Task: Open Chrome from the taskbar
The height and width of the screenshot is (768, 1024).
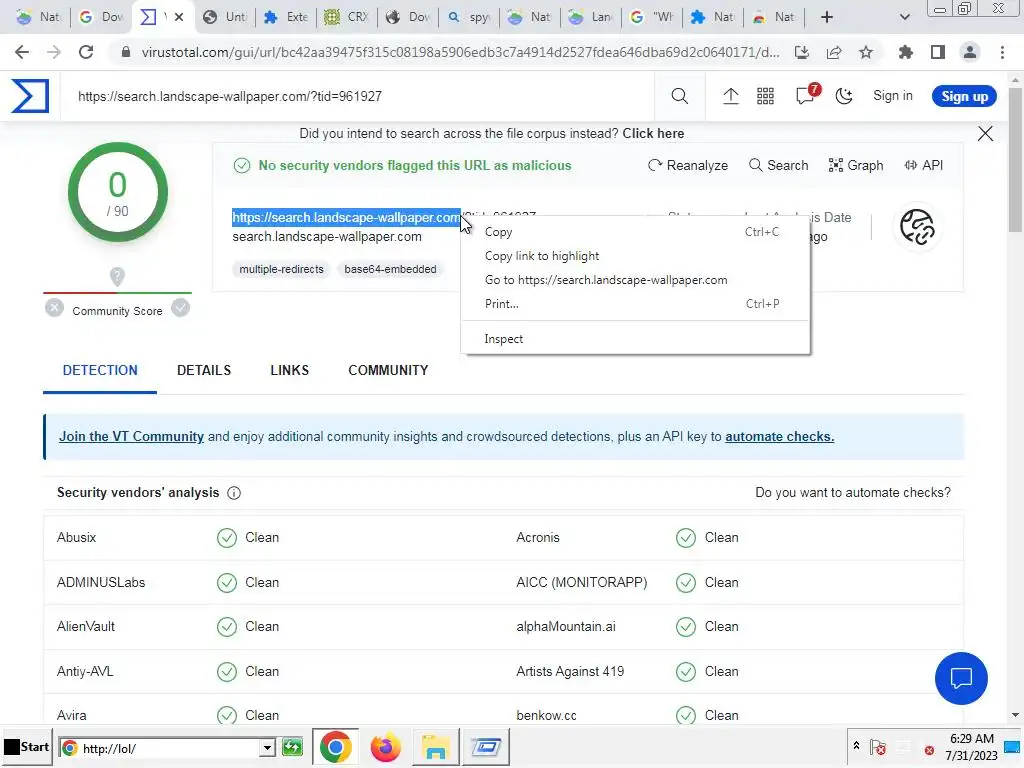Action: click(335, 747)
